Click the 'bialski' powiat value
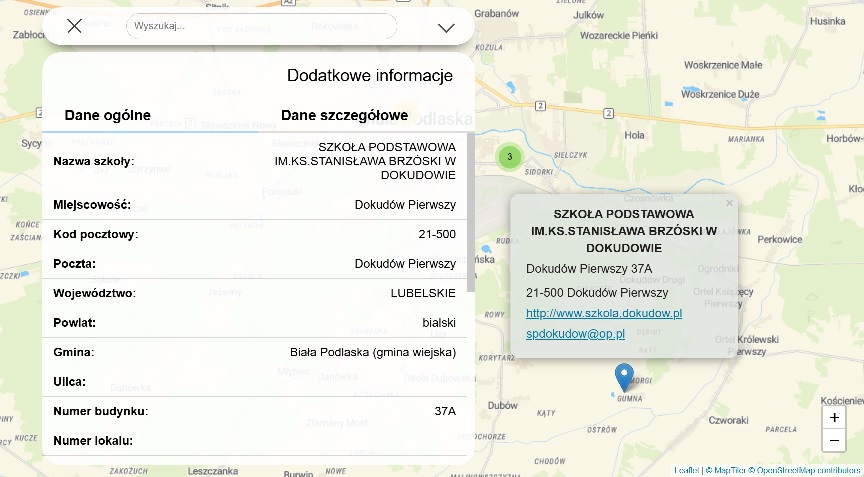 tap(439, 323)
